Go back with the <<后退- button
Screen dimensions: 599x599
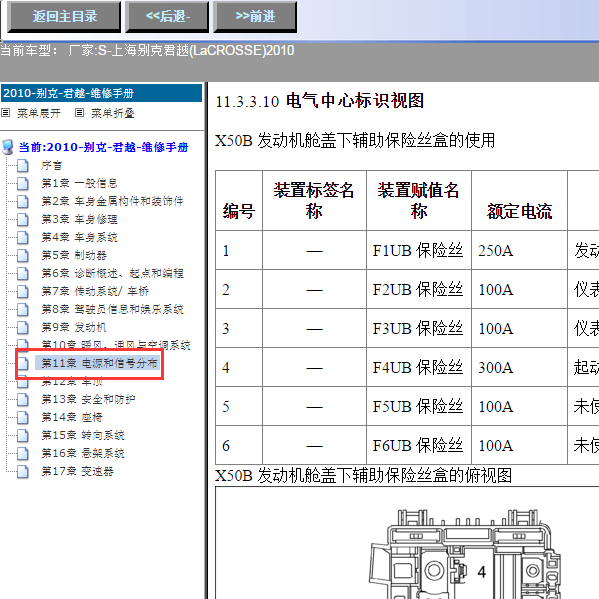point(167,17)
